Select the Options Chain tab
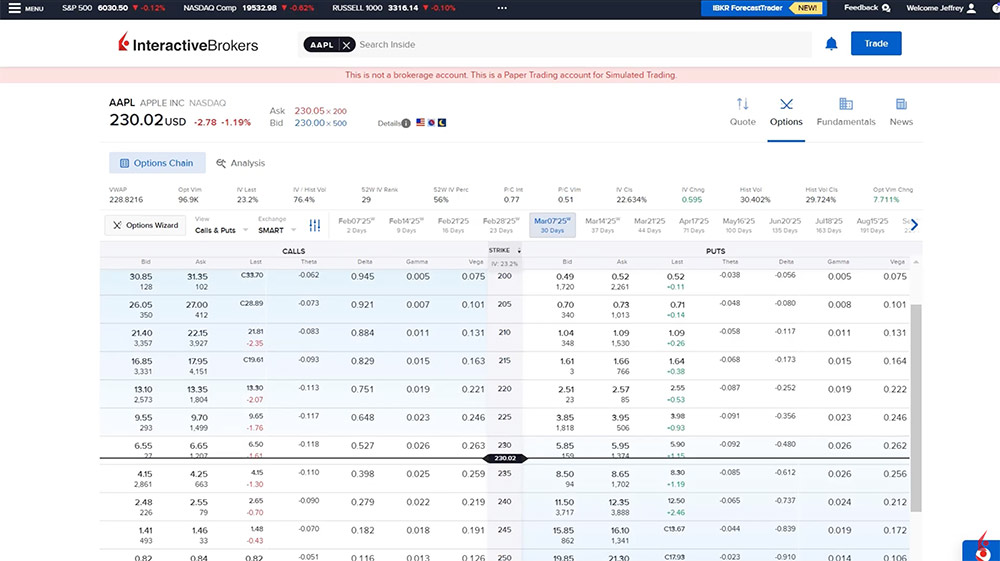1000x561 pixels. pyautogui.click(x=157, y=163)
